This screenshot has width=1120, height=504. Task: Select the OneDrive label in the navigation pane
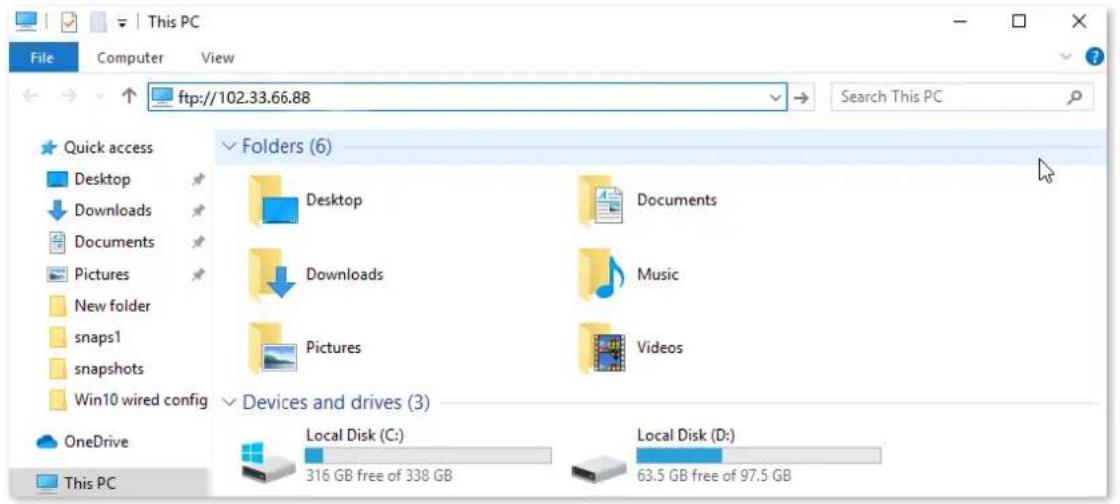click(x=96, y=442)
